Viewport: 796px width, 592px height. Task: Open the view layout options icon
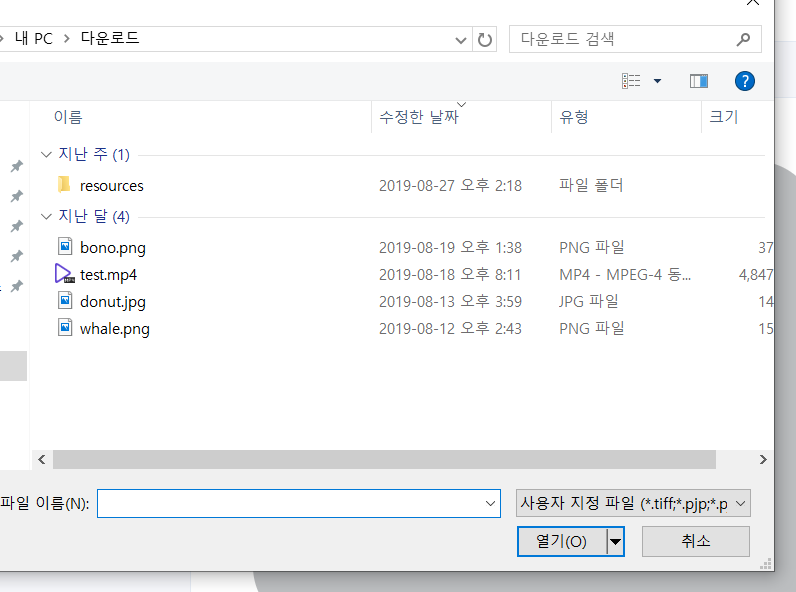click(x=631, y=81)
